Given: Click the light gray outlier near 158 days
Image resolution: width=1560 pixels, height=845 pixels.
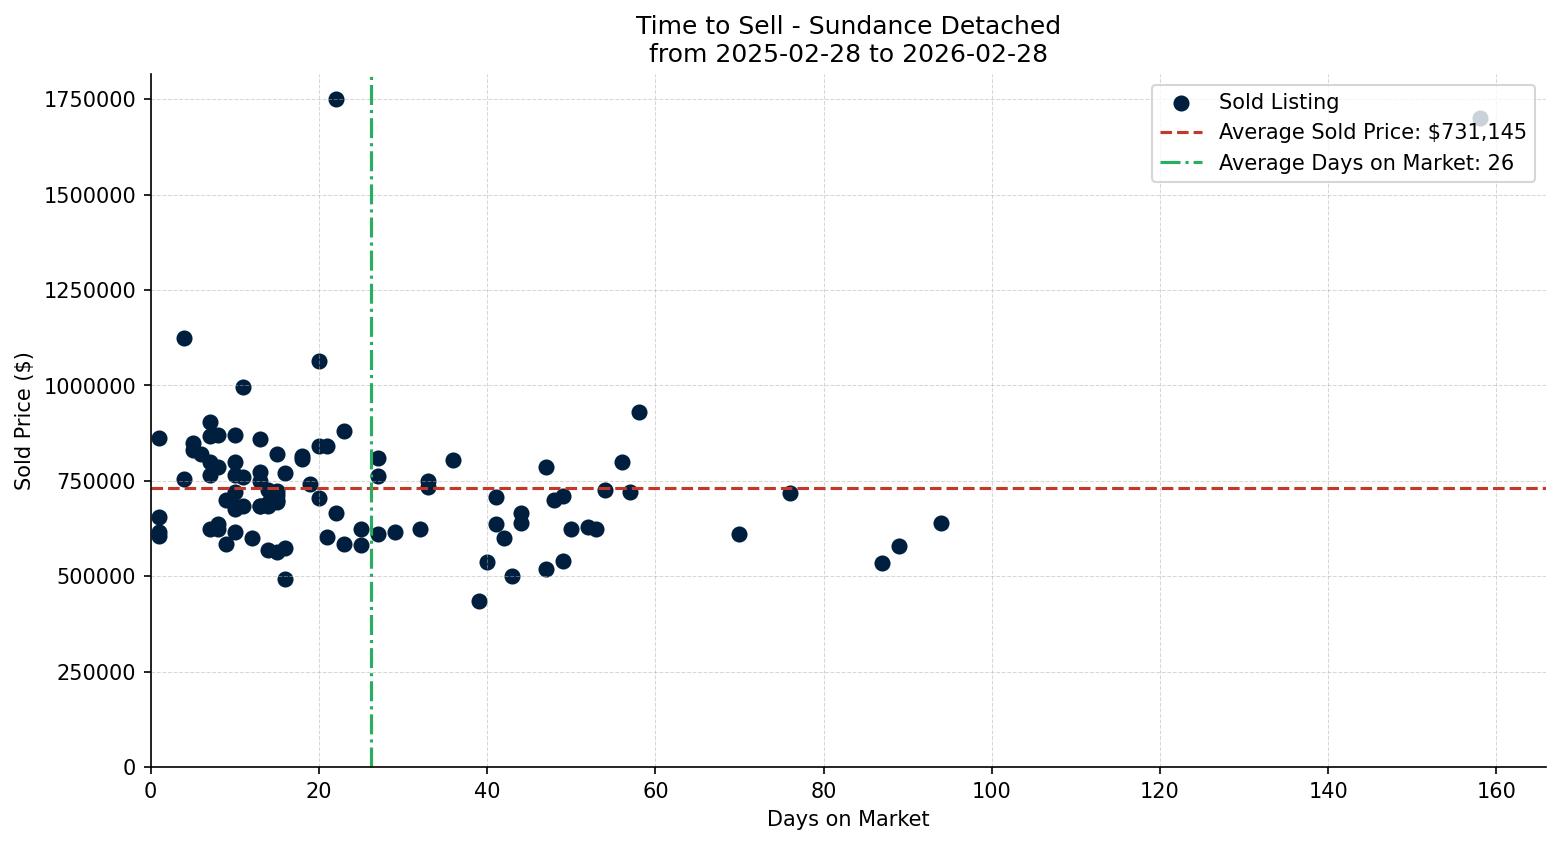Looking at the screenshot, I should point(1478,118).
